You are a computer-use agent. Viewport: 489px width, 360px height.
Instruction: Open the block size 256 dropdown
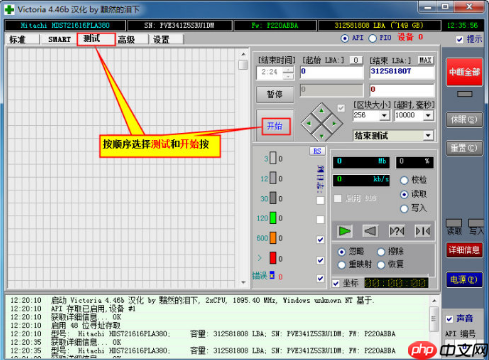384,115
